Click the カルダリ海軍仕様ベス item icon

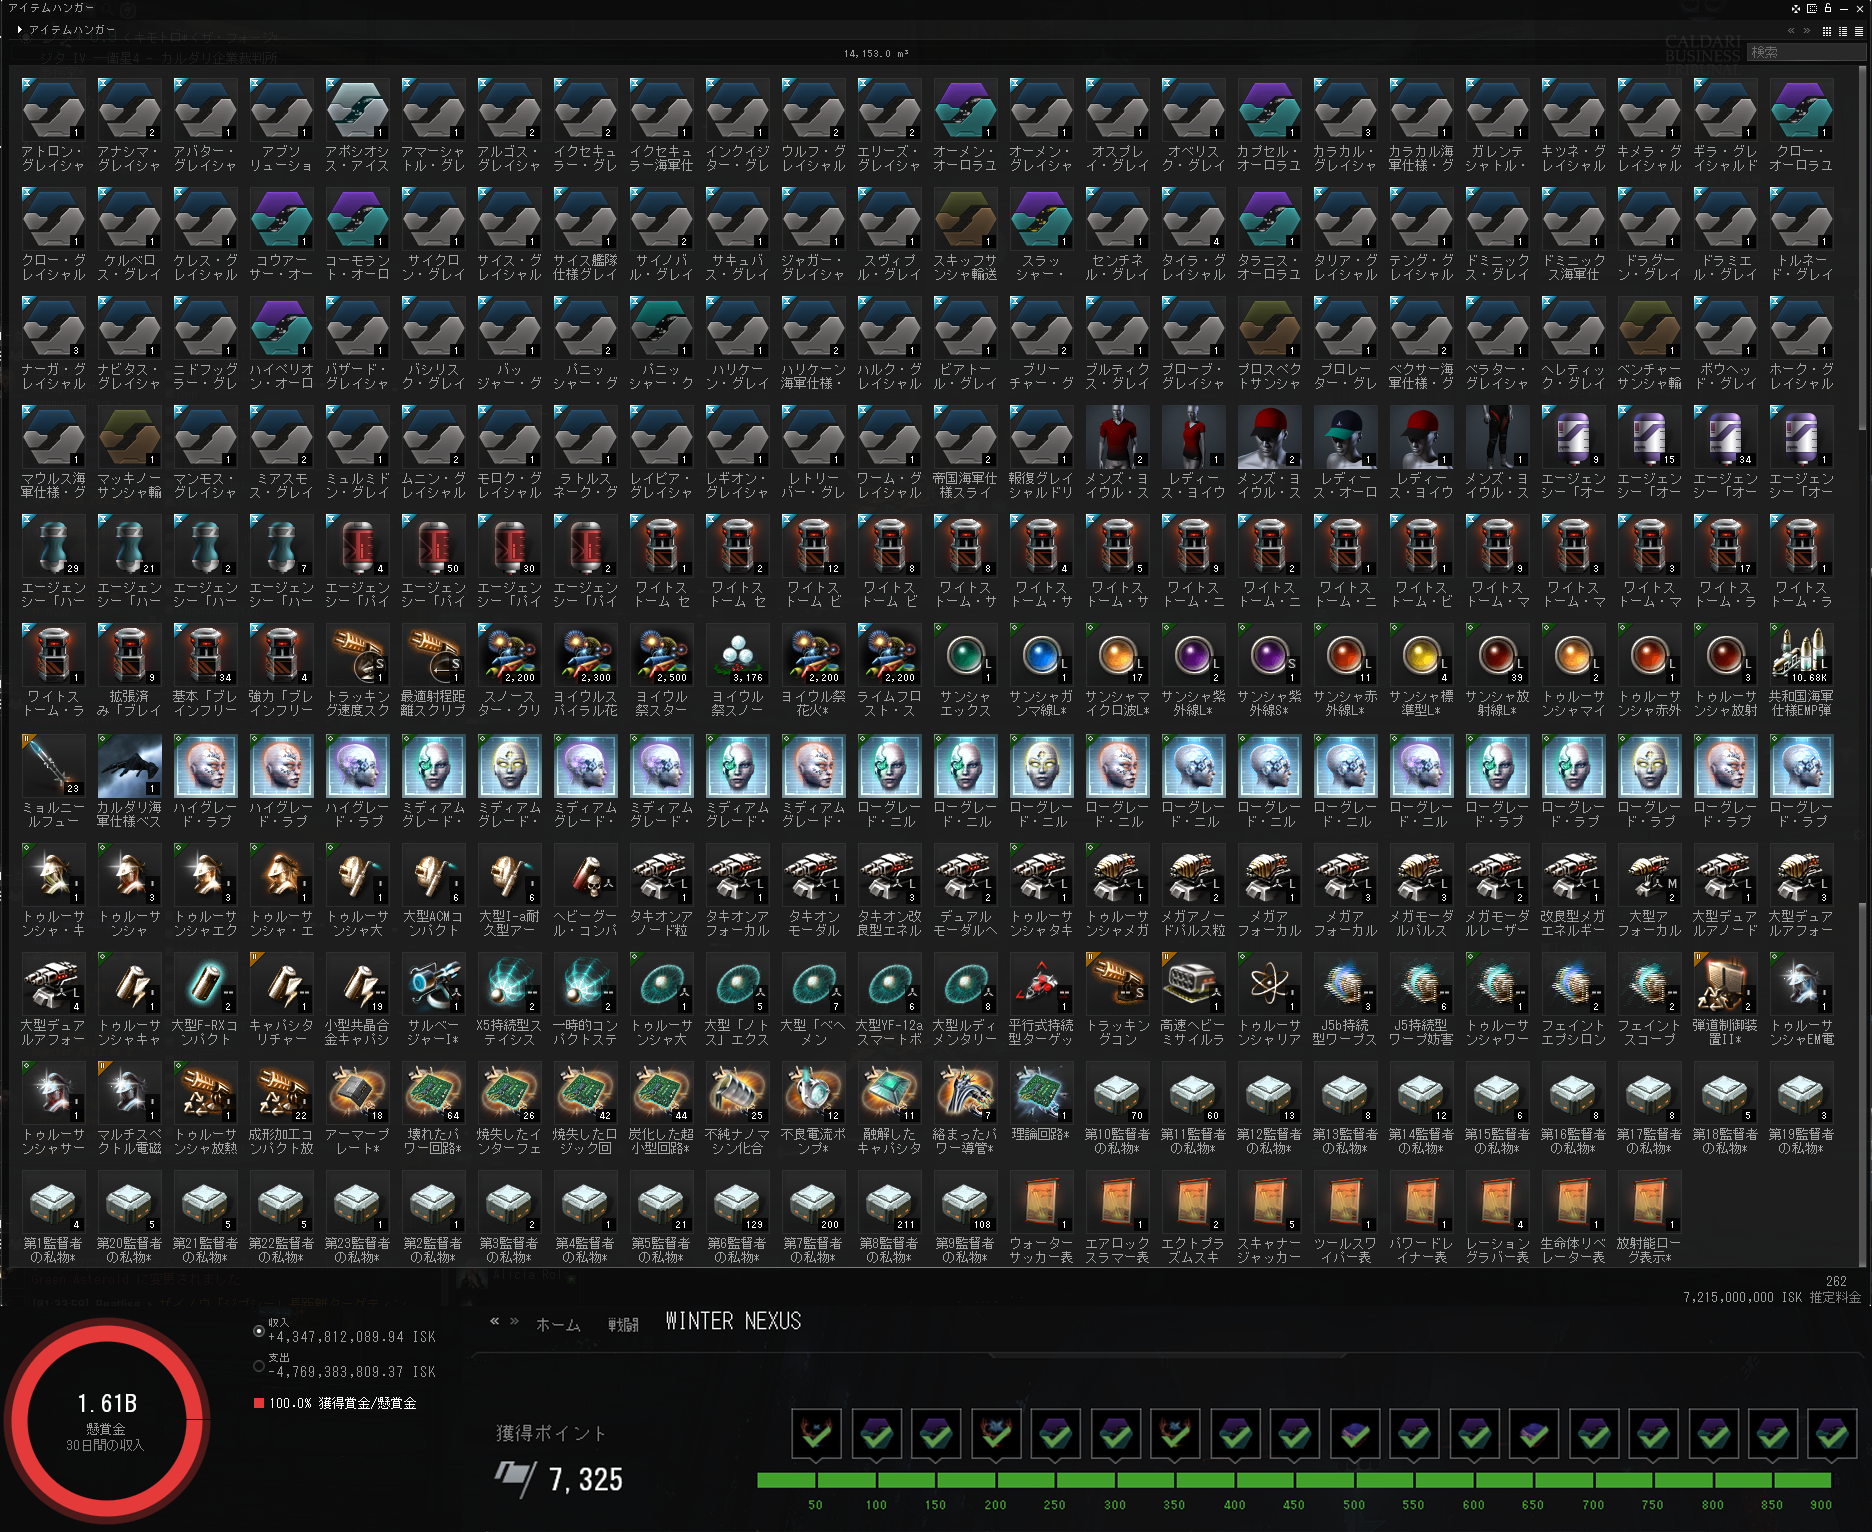(129, 766)
